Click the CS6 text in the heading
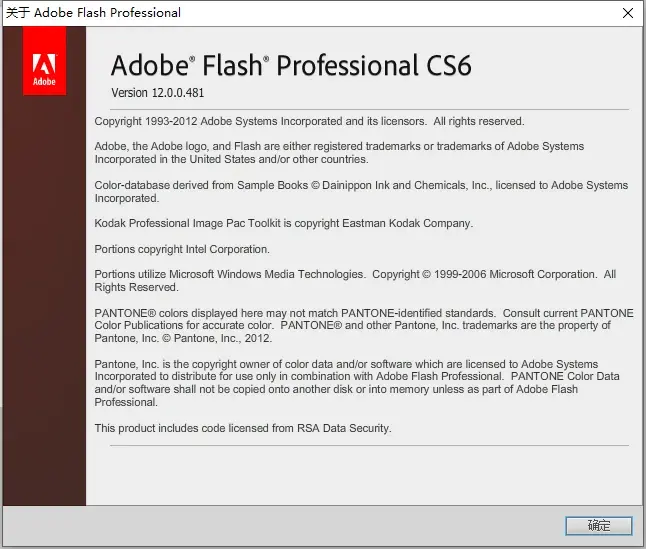 pos(445,65)
